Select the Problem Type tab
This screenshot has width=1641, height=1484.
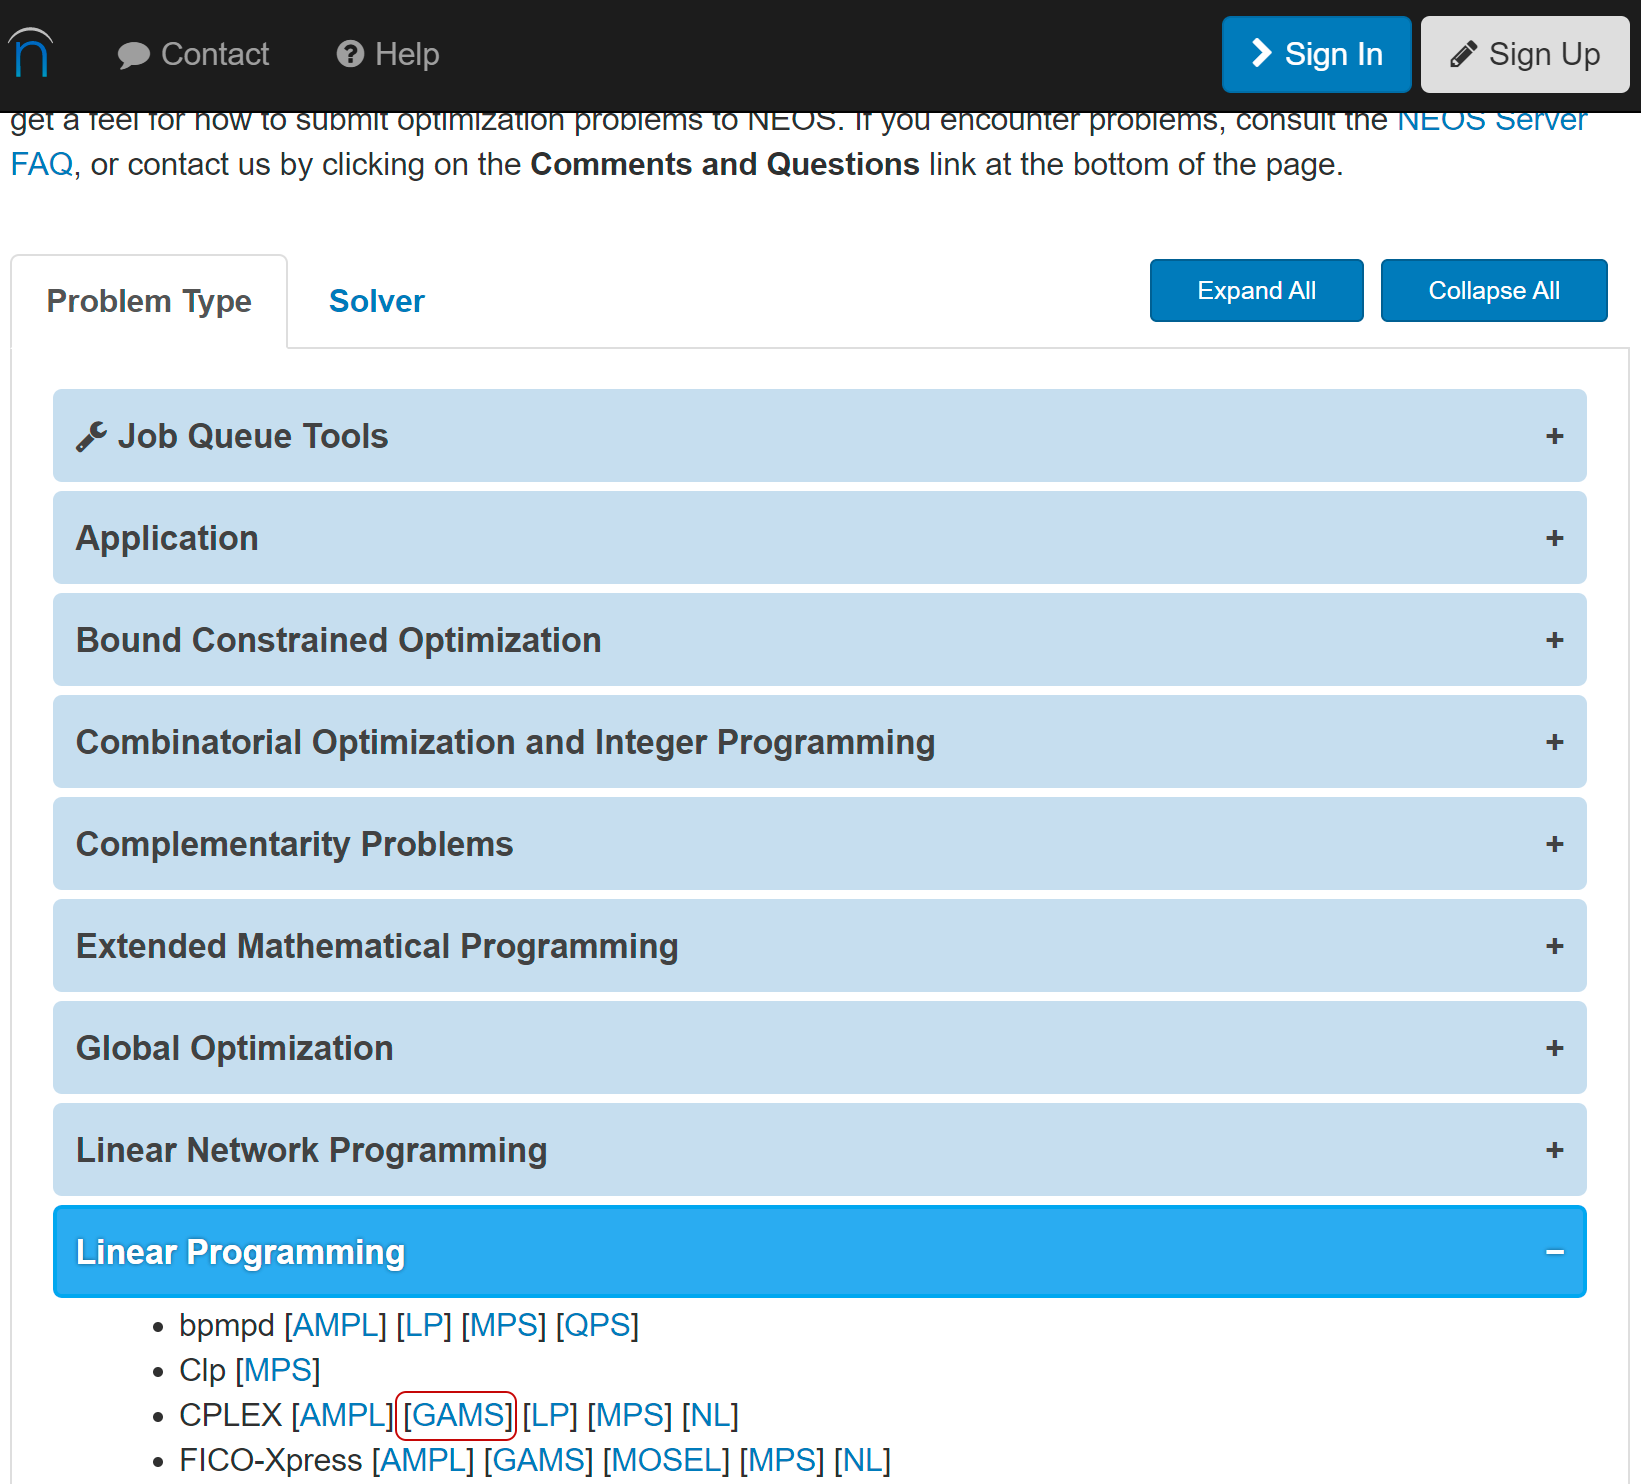[149, 301]
